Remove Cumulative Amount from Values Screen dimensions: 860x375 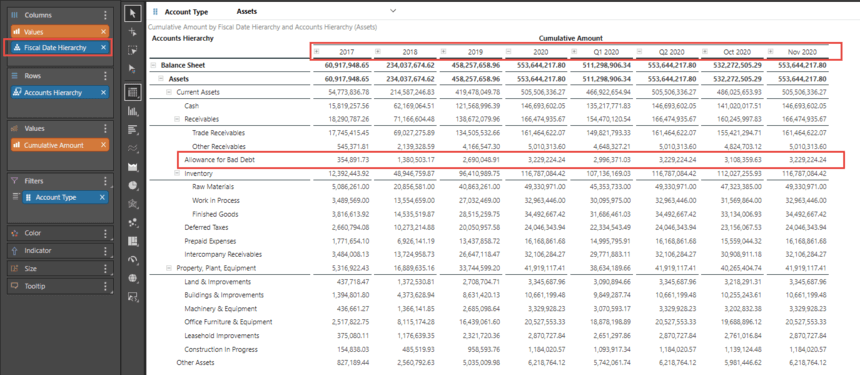point(104,145)
